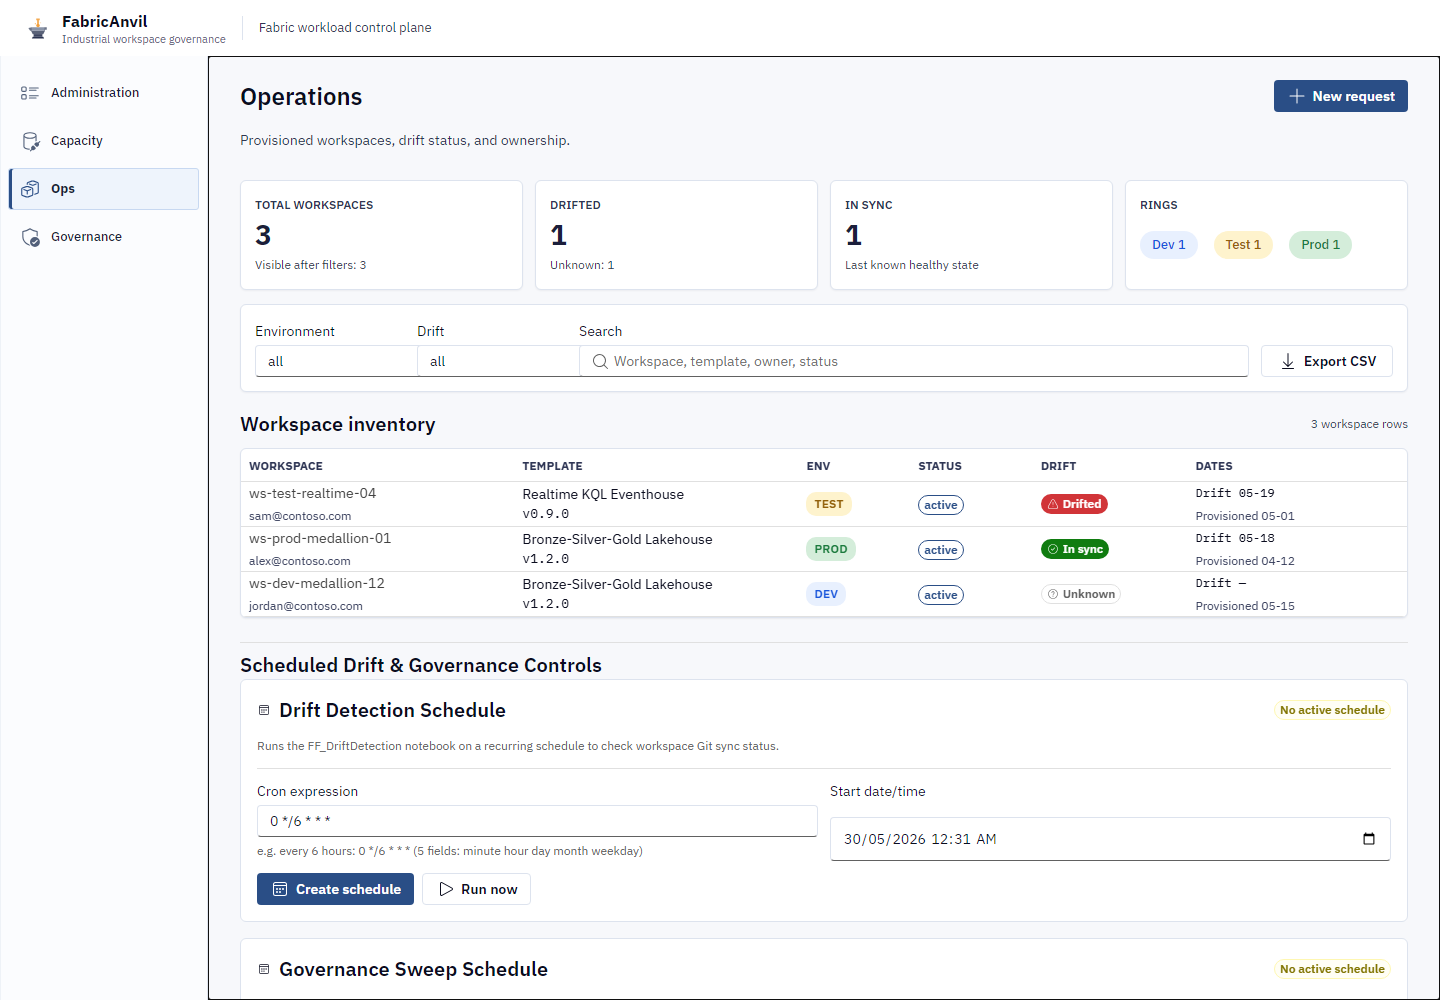Screen dimensions: 1440x1000
Task: Click Run now for drift detection
Action: click(476, 889)
